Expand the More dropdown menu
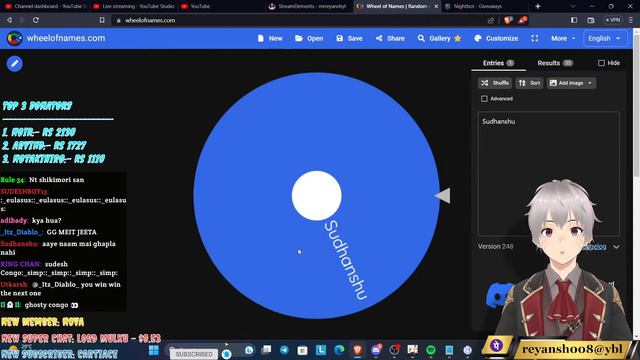This screenshot has width=640, height=360. click(563, 38)
